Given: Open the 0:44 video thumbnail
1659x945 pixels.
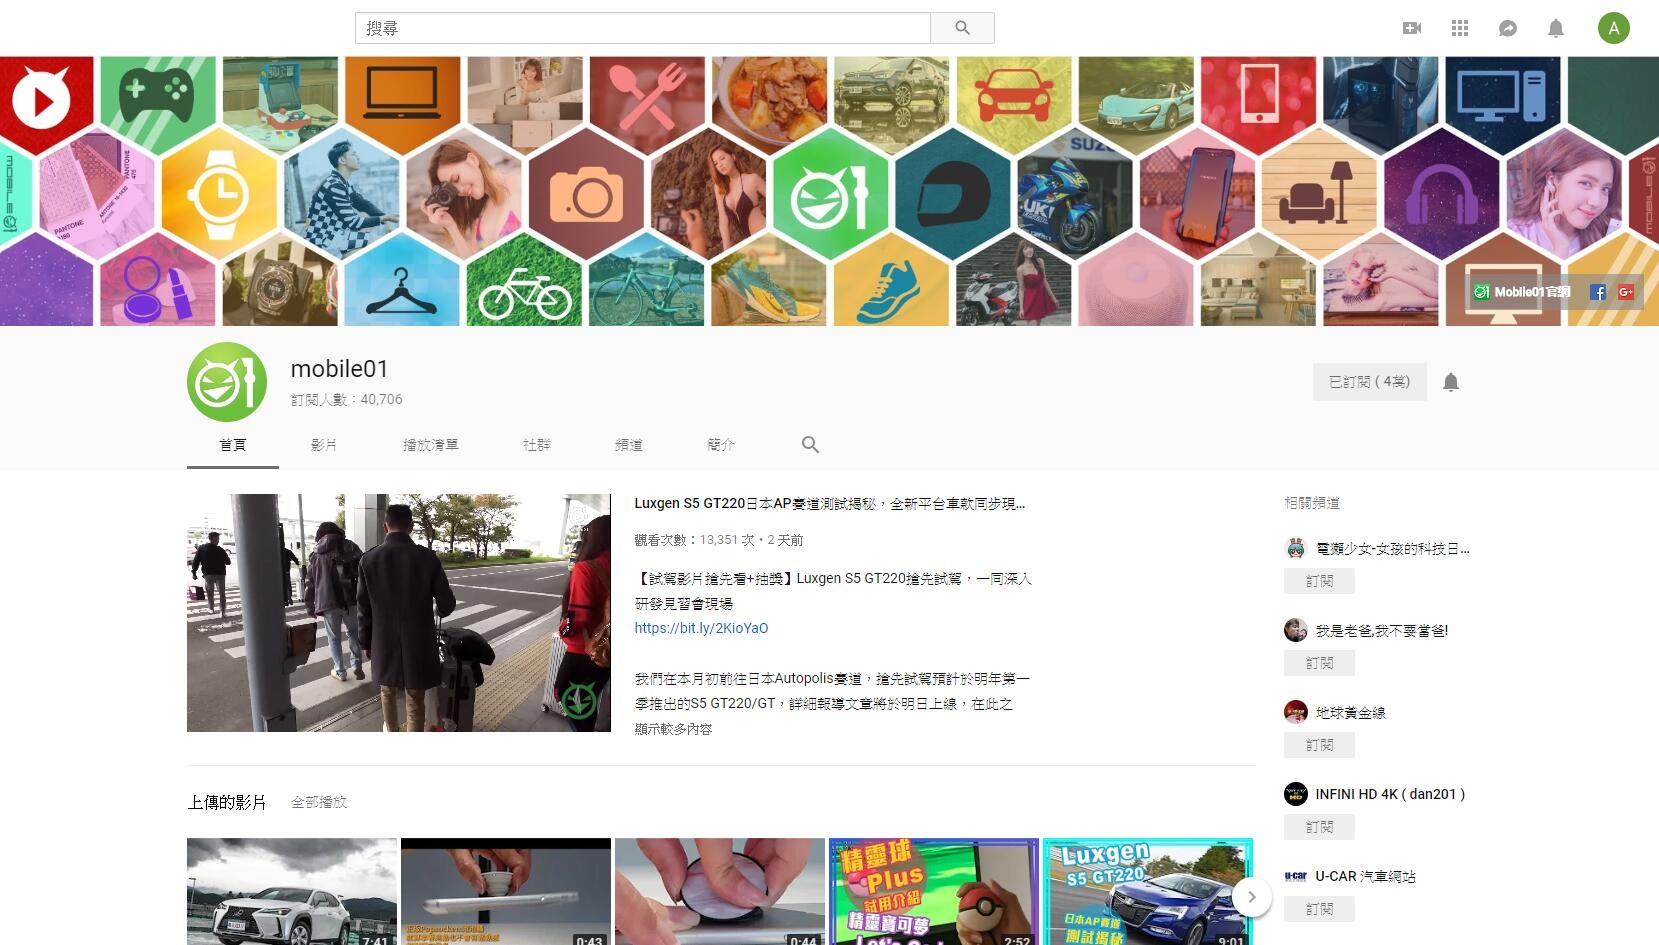Looking at the screenshot, I should tap(720, 891).
